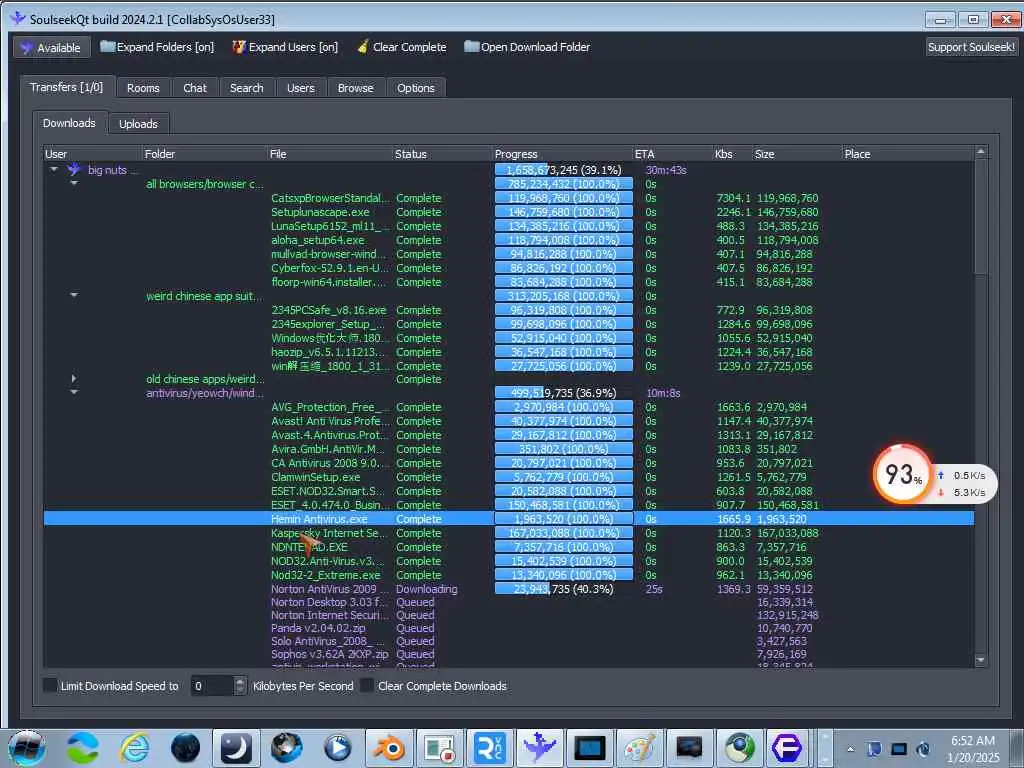Click the downloads list scroll up arrow
The image size is (1024, 768).
pos(980,152)
